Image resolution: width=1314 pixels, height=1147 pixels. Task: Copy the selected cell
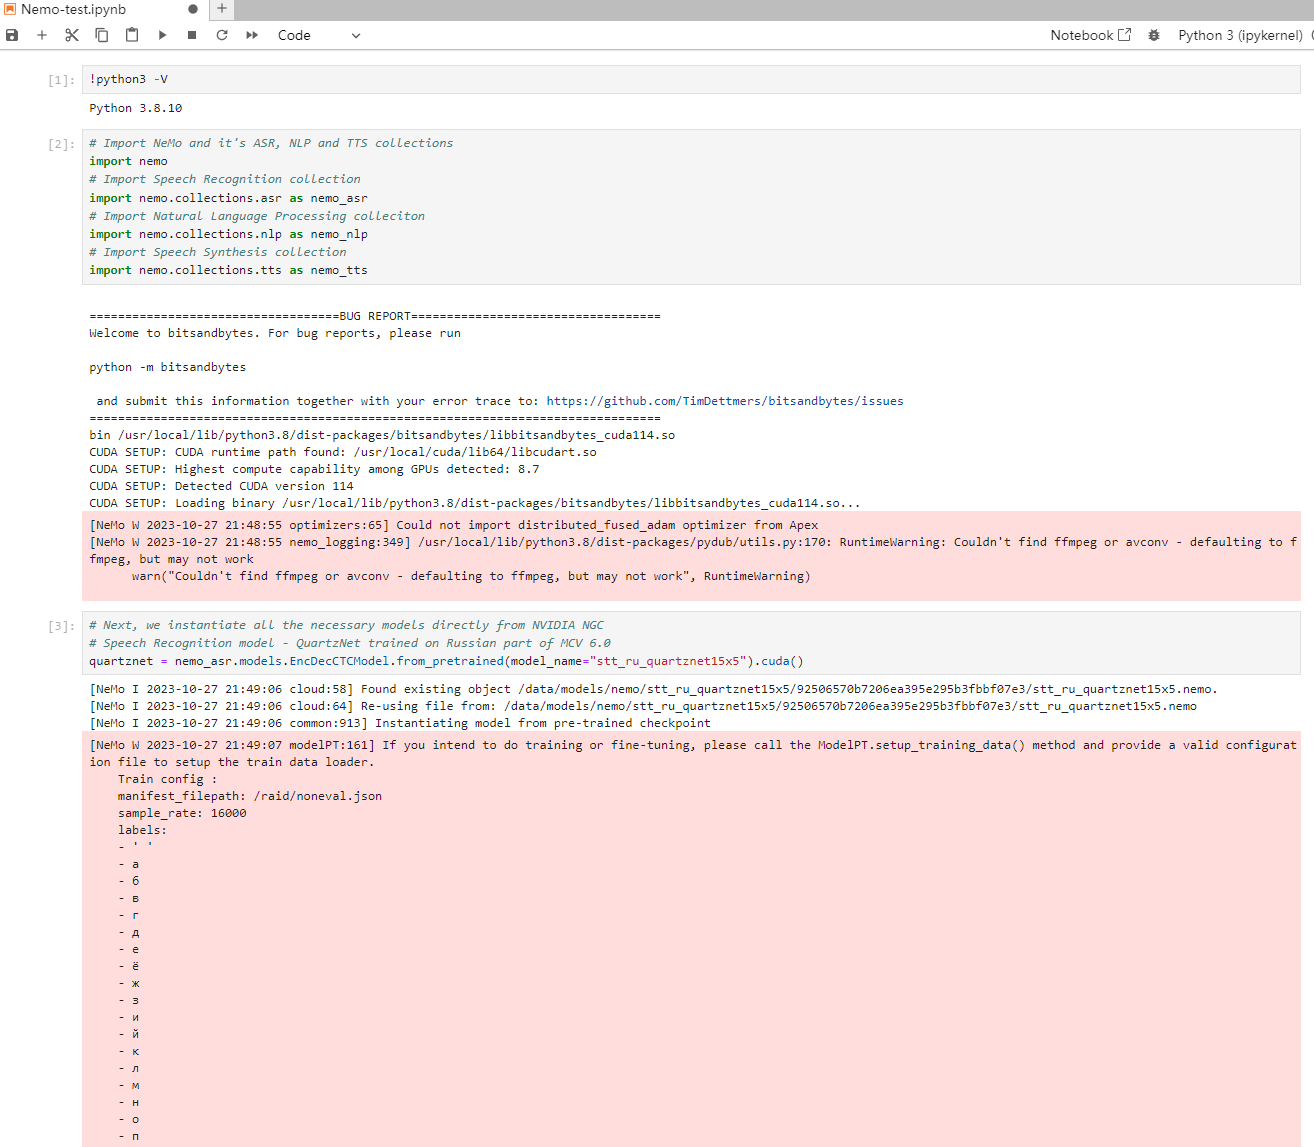point(102,35)
